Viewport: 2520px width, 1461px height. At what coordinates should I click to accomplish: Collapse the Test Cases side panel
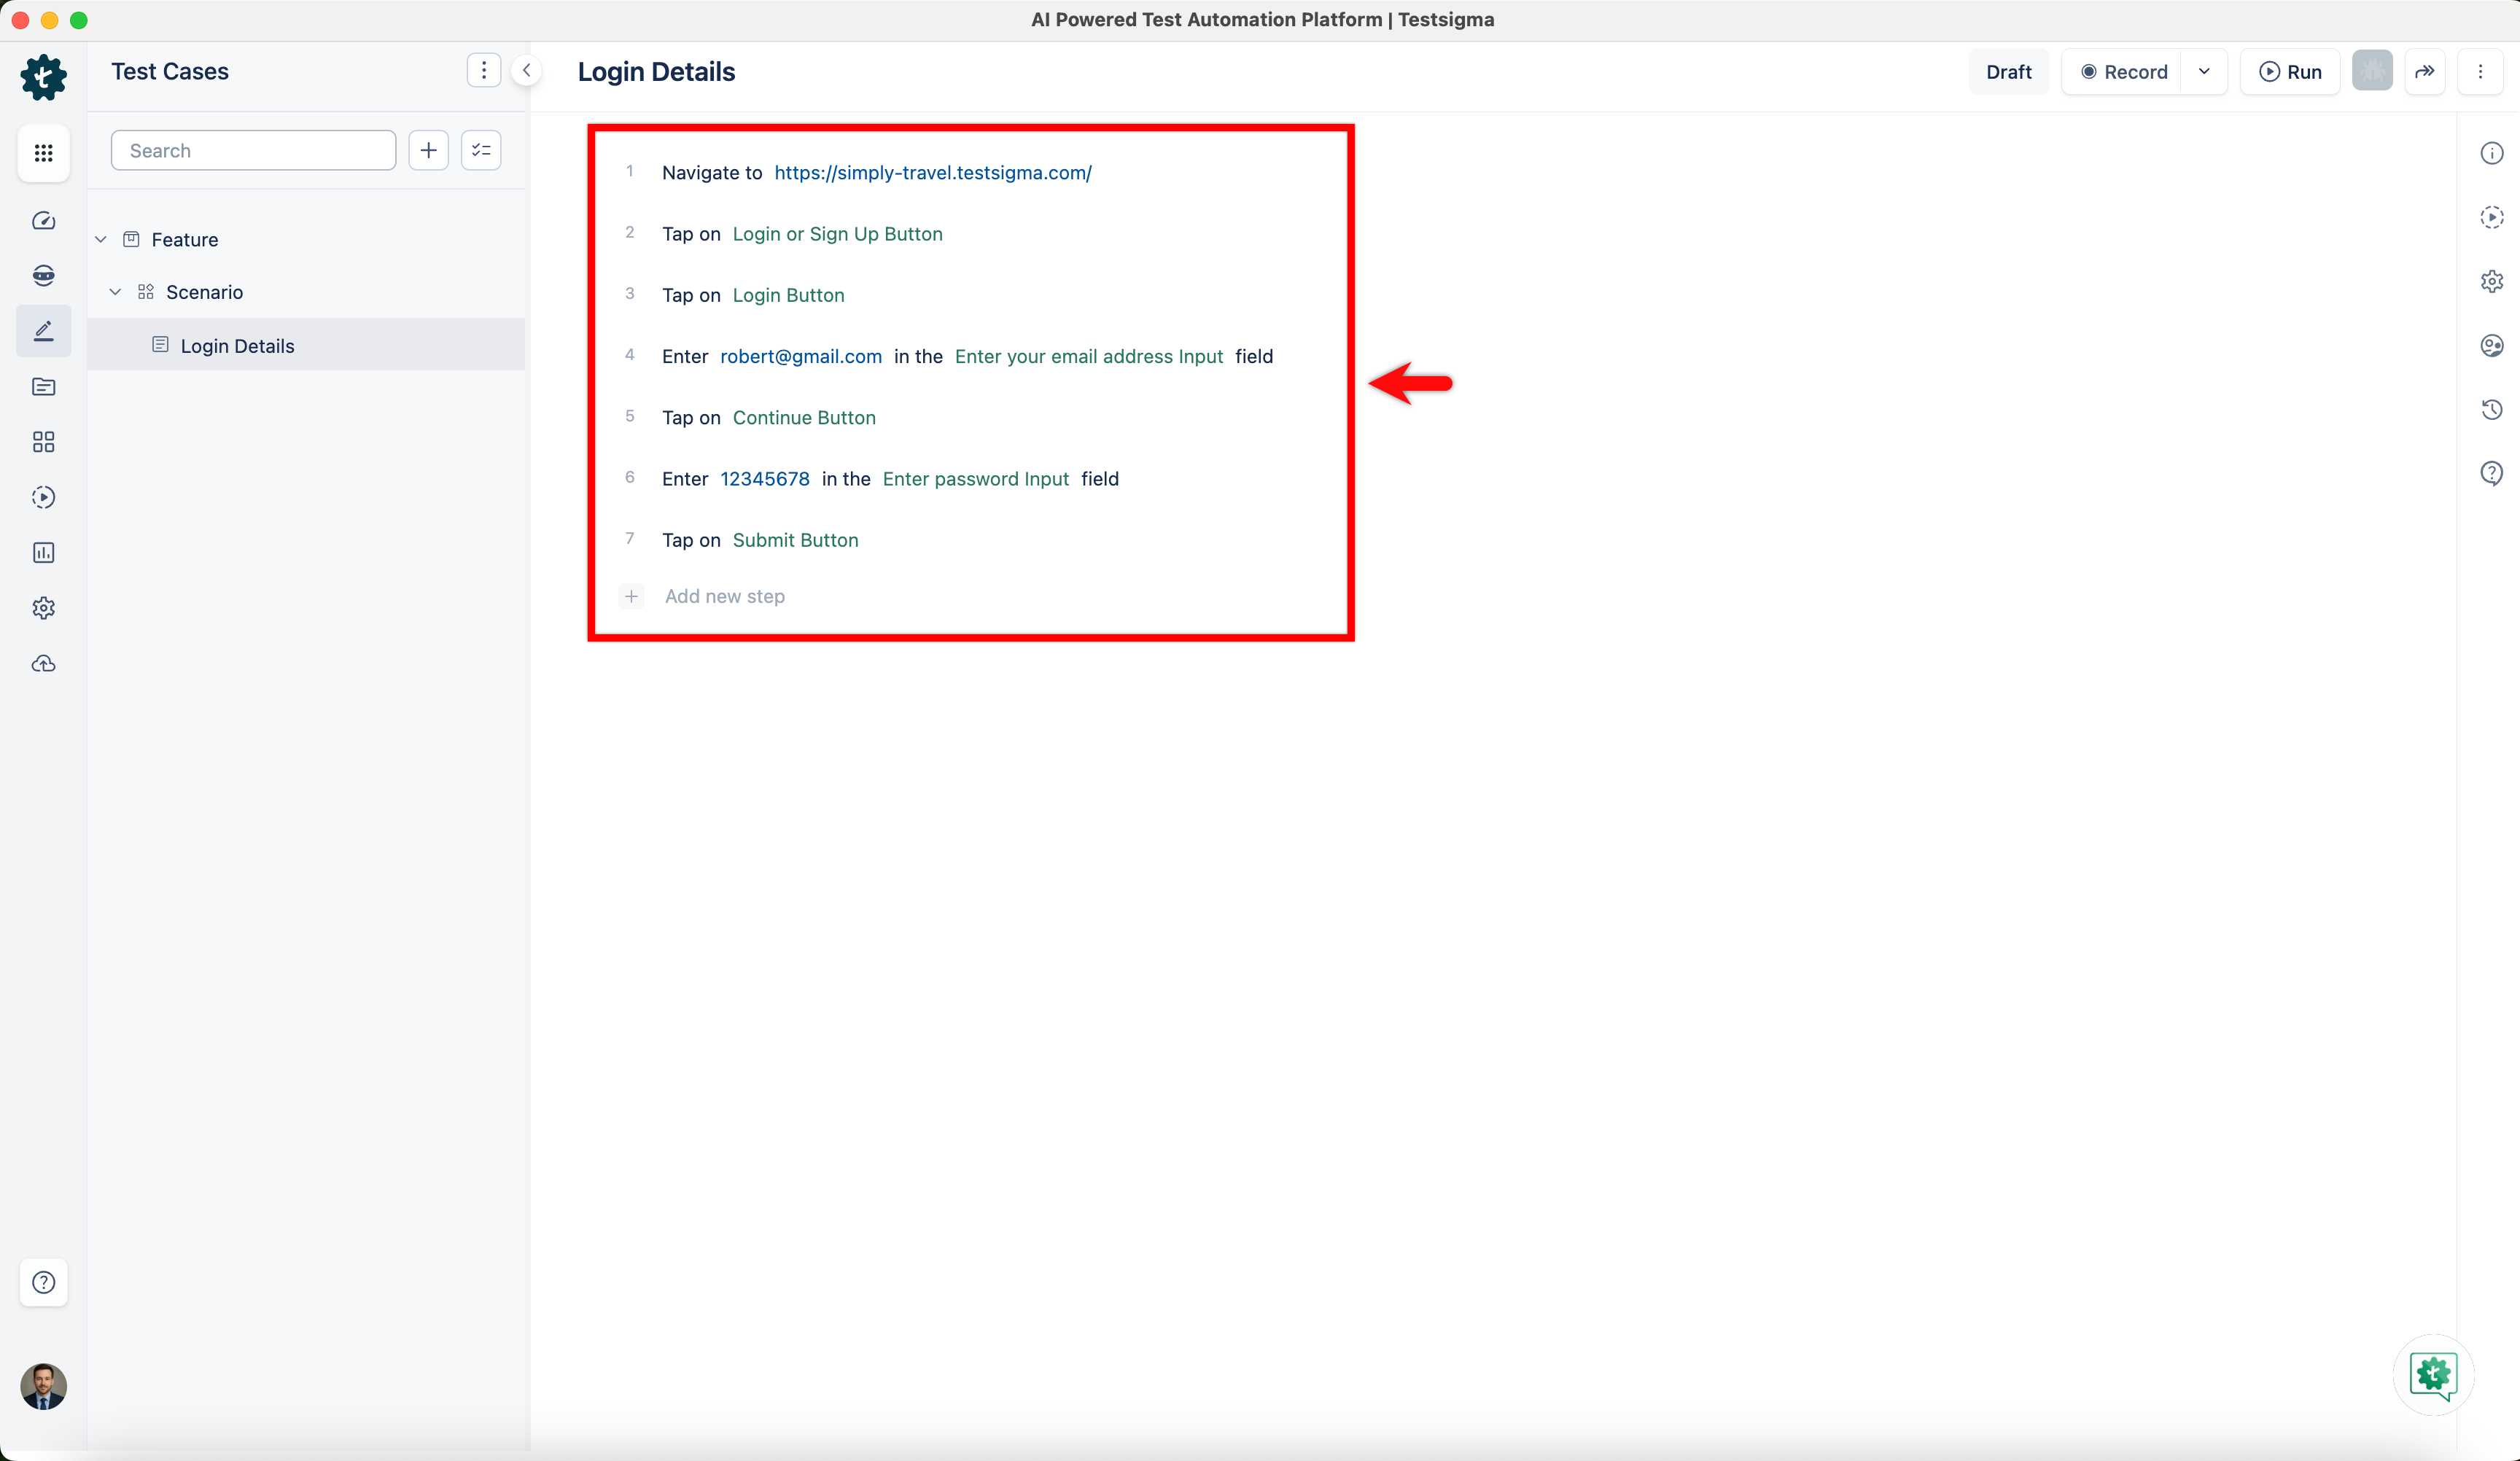(x=526, y=70)
